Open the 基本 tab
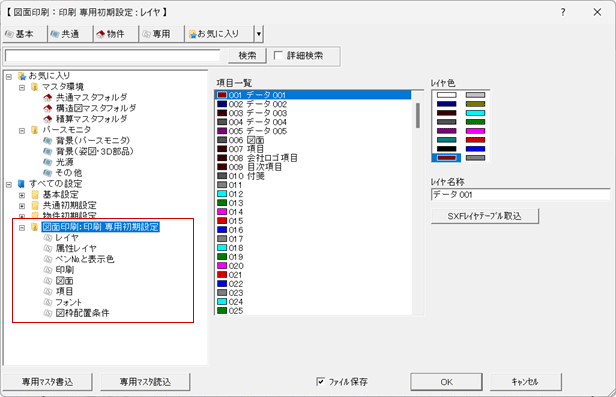The height and width of the screenshot is (397, 616). click(24, 34)
